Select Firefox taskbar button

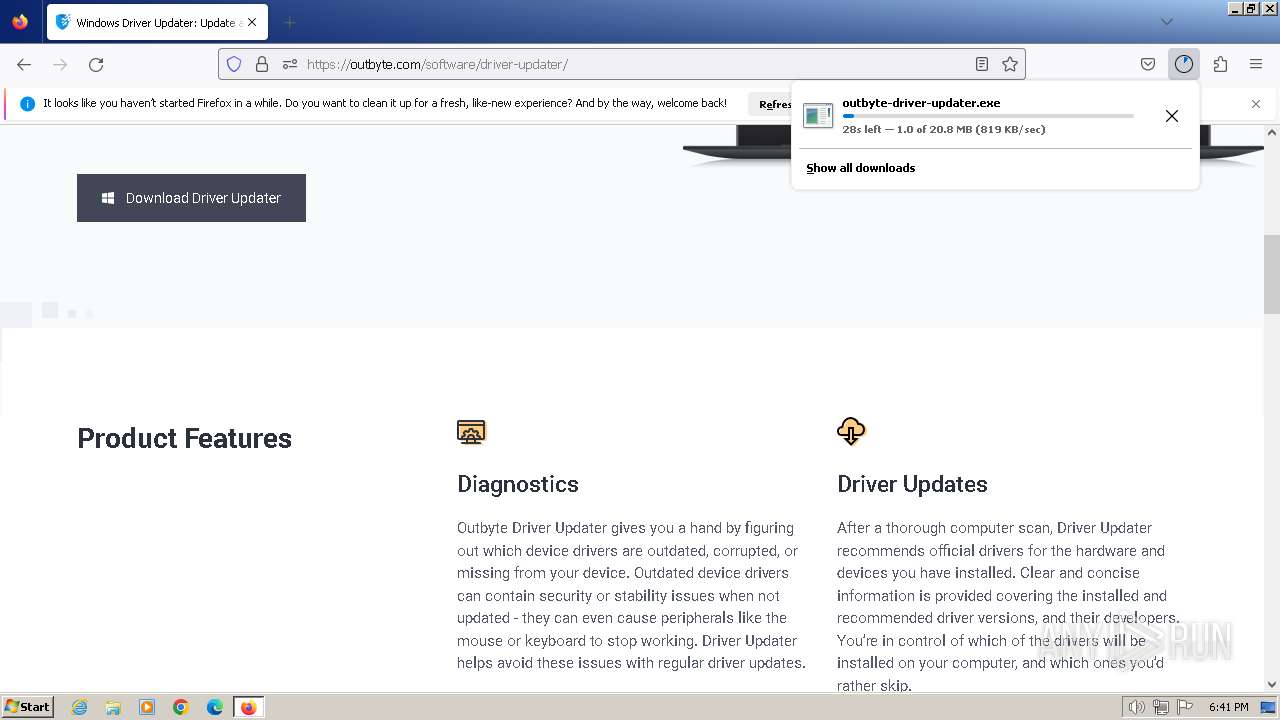click(248, 707)
